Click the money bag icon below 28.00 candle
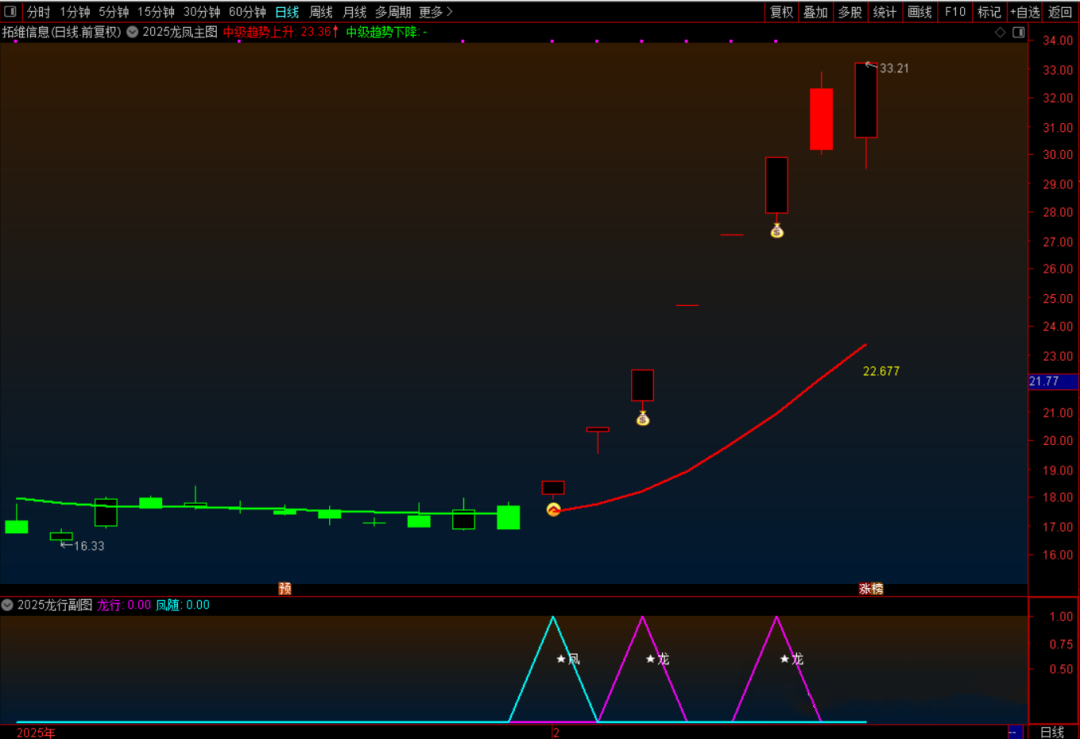1080x739 pixels. [777, 231]
